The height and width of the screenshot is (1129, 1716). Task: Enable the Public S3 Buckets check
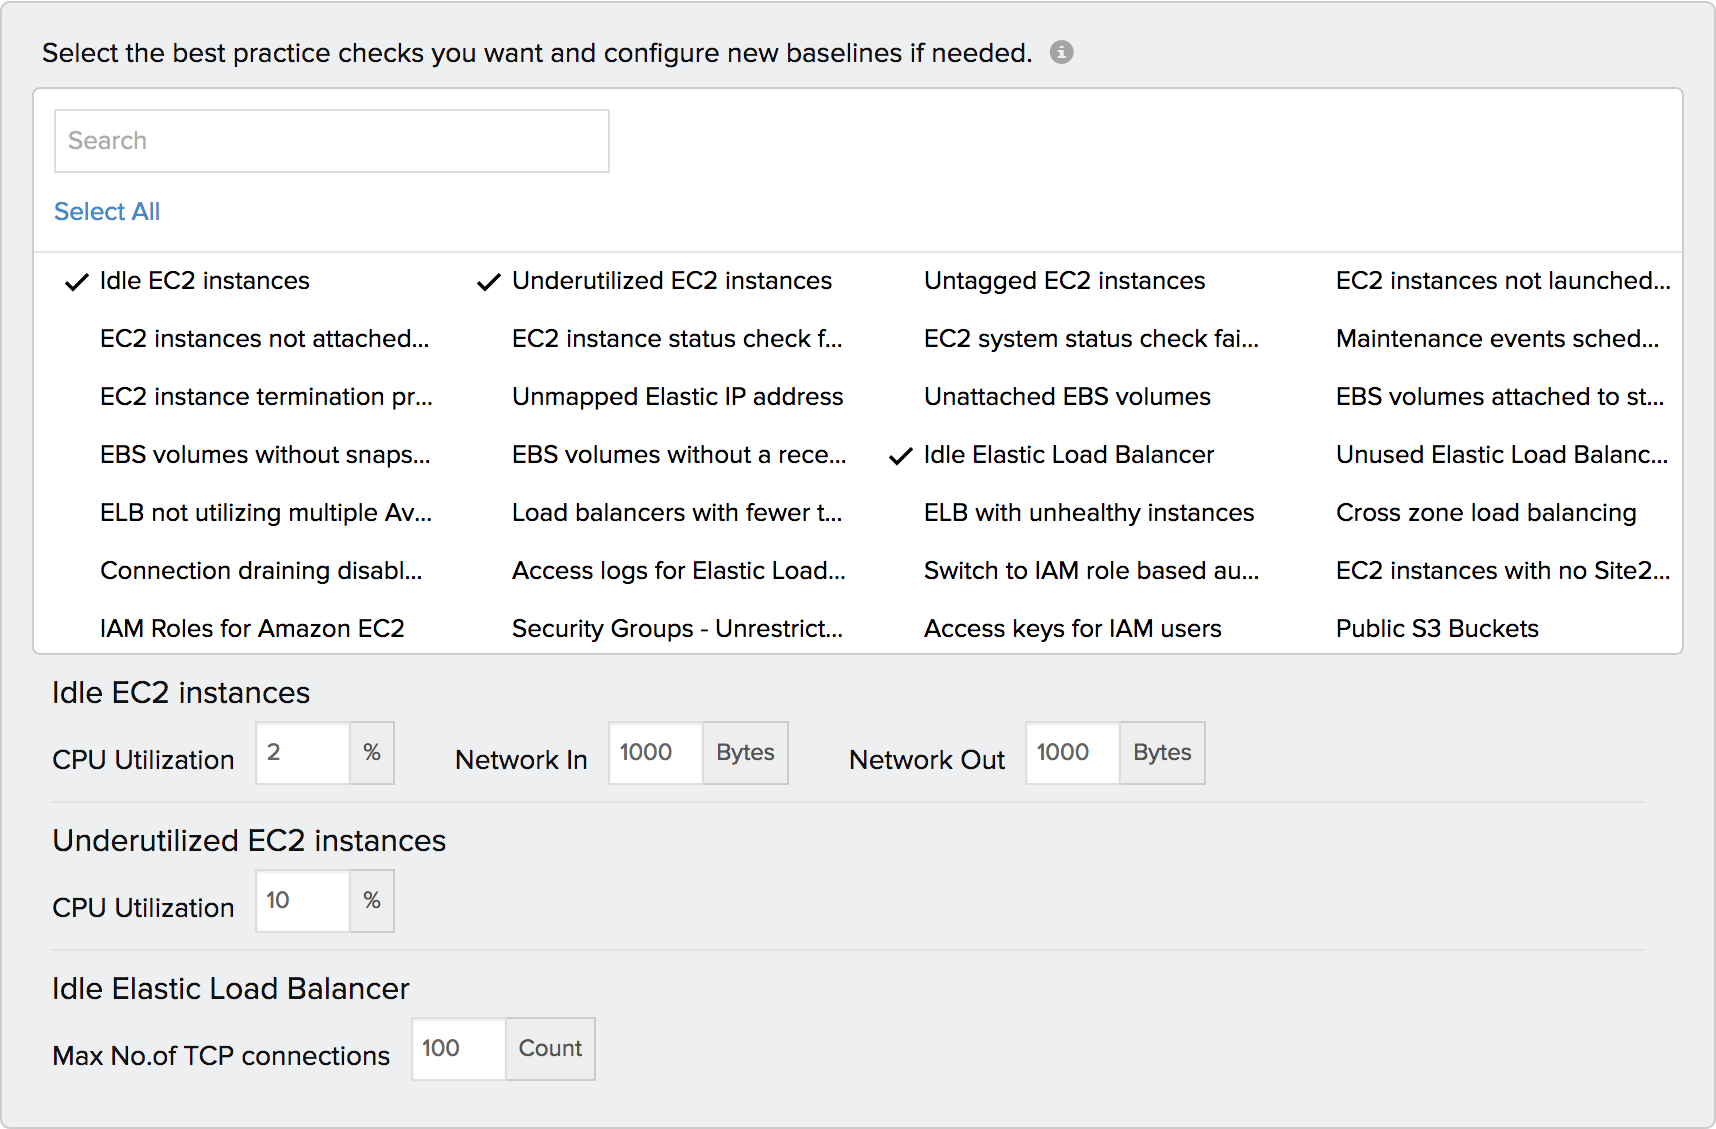tap(1437, 629)
